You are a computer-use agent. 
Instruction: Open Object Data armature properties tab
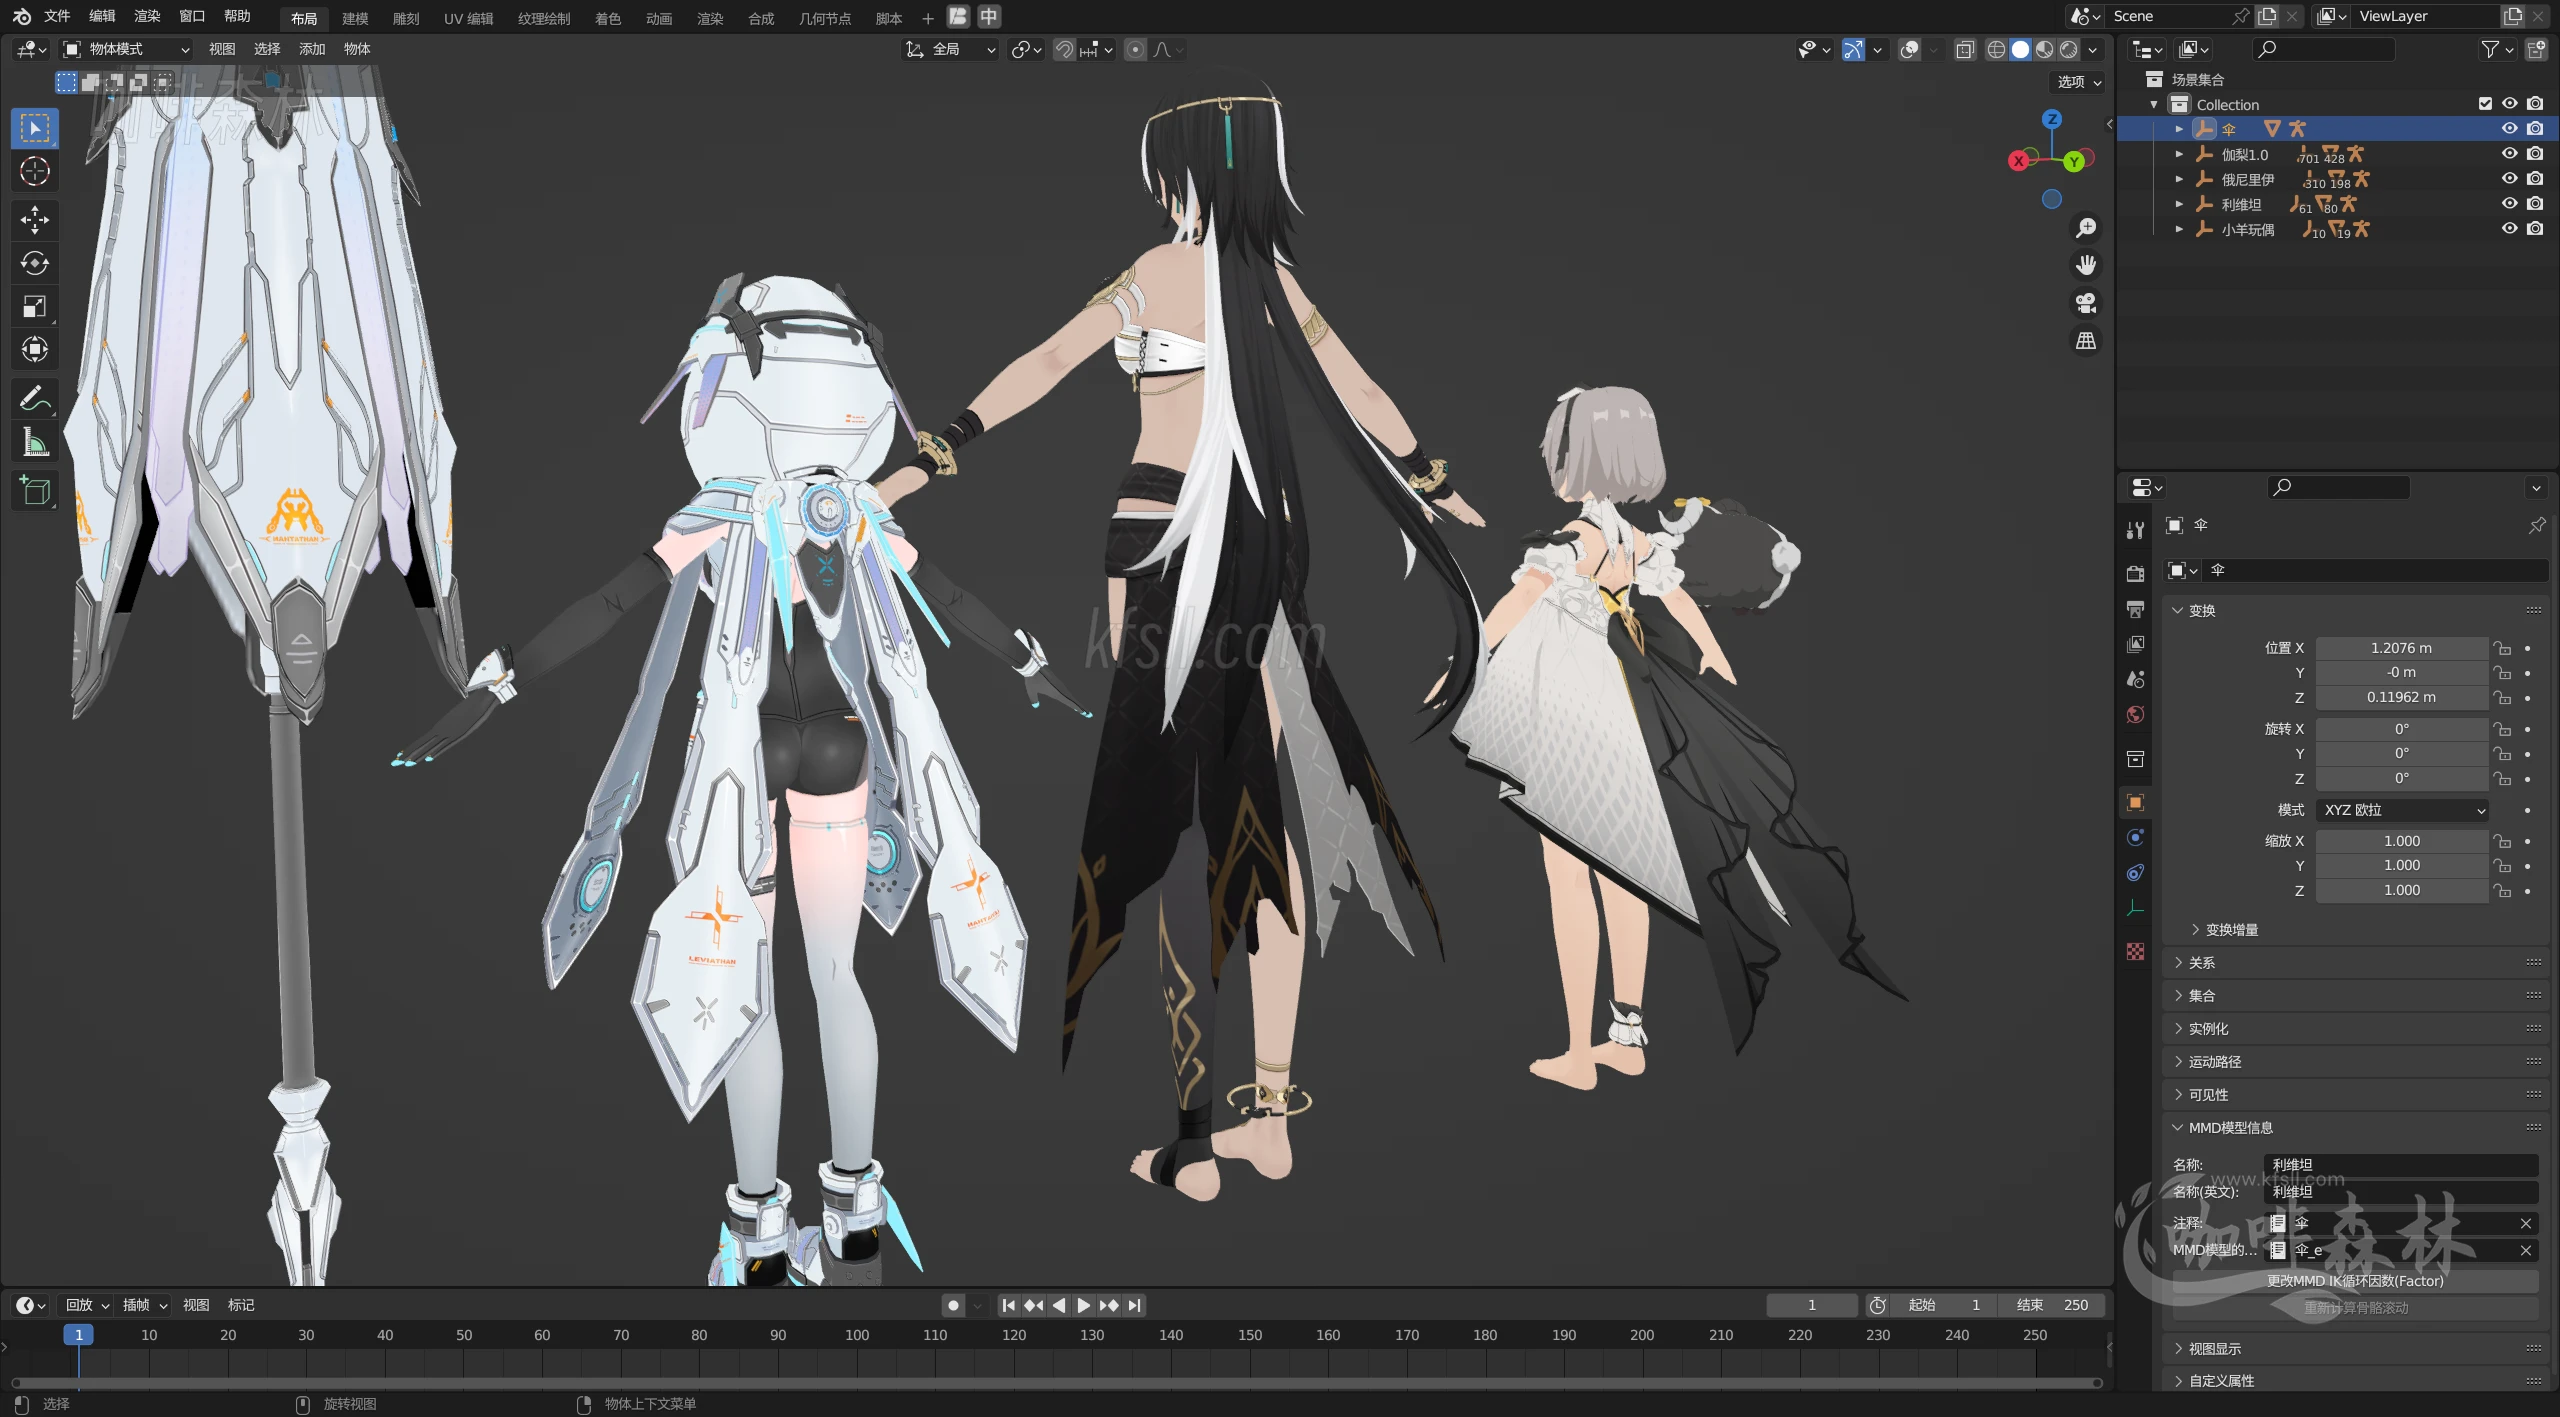[x=2135, y=908]
